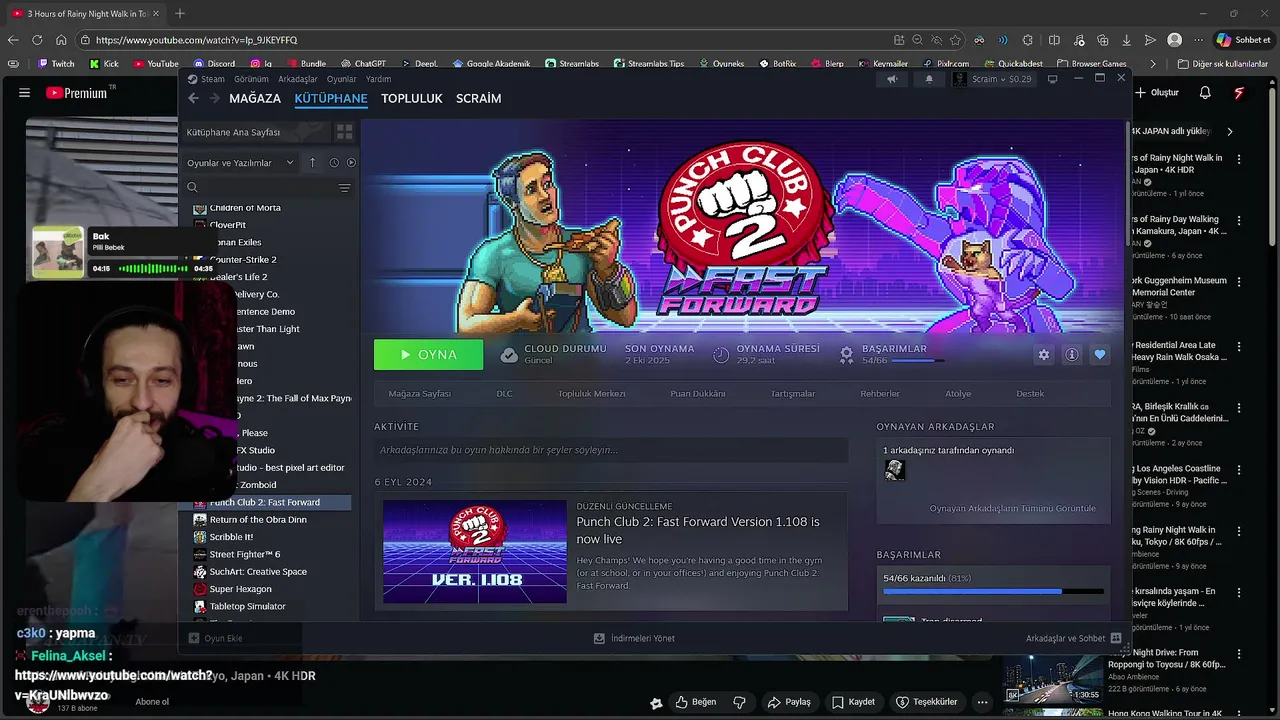Open YouTube notifications bell icon
The width and height of the screenshot is (1280, 720).
(1205, 93)
